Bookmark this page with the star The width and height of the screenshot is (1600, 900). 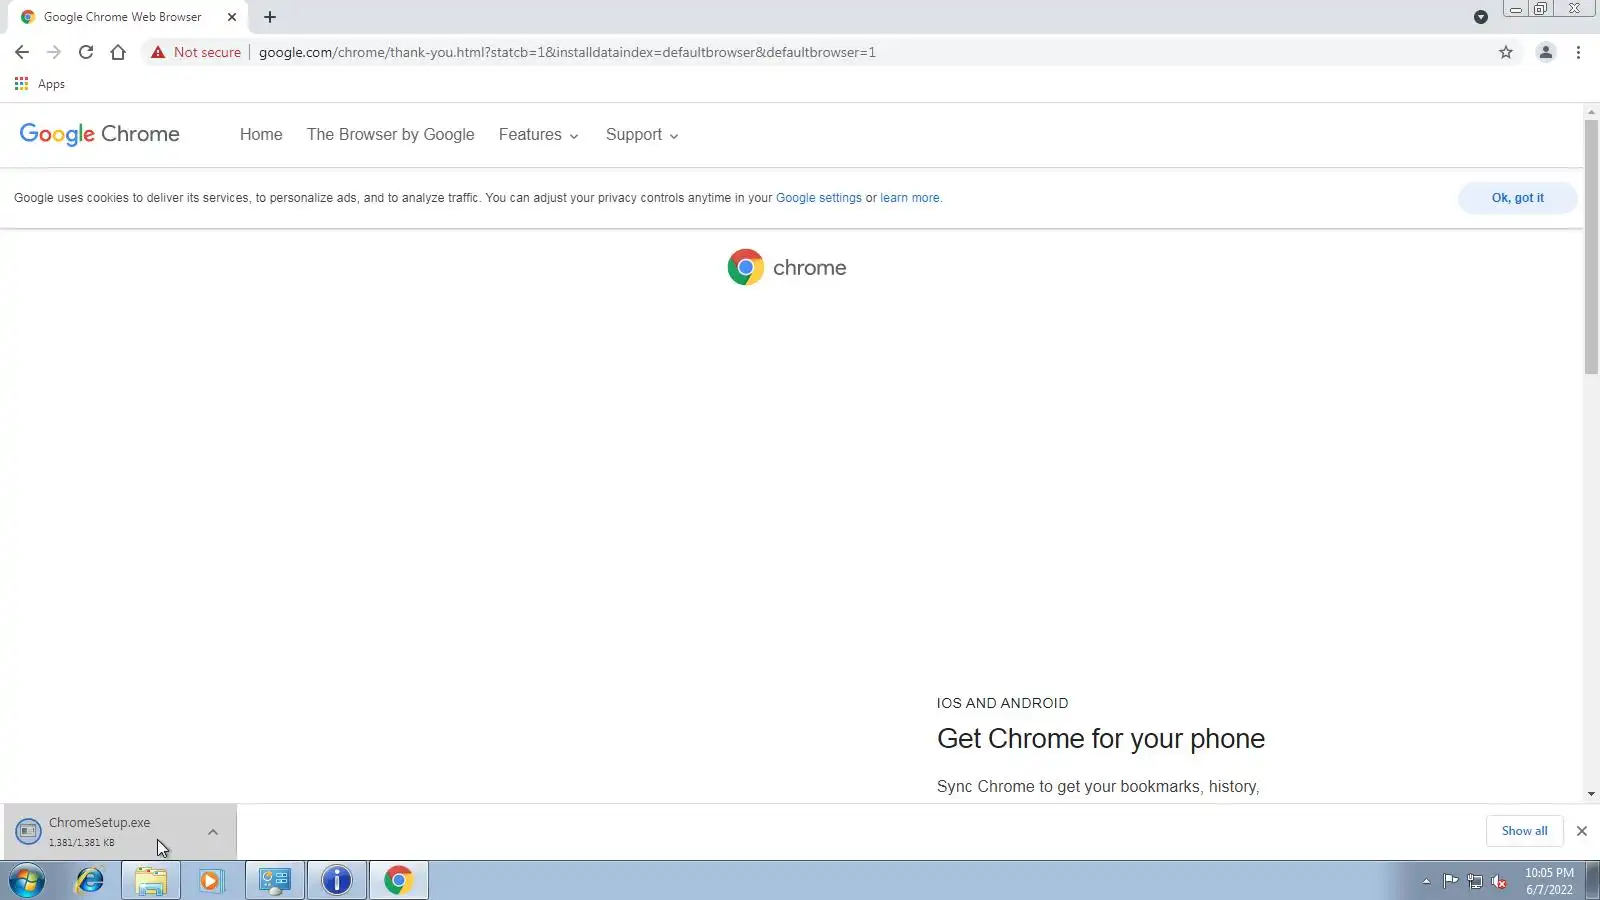tap(1506, 52)
